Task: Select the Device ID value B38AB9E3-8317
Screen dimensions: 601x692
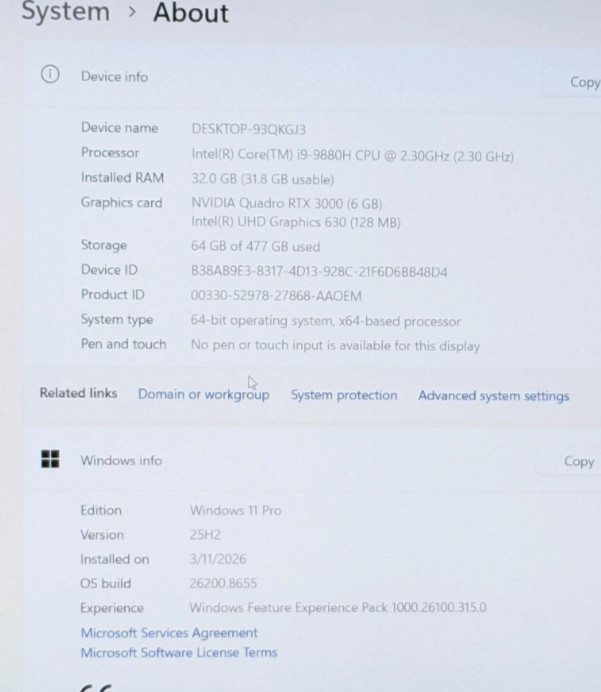Action: point(319,271)
